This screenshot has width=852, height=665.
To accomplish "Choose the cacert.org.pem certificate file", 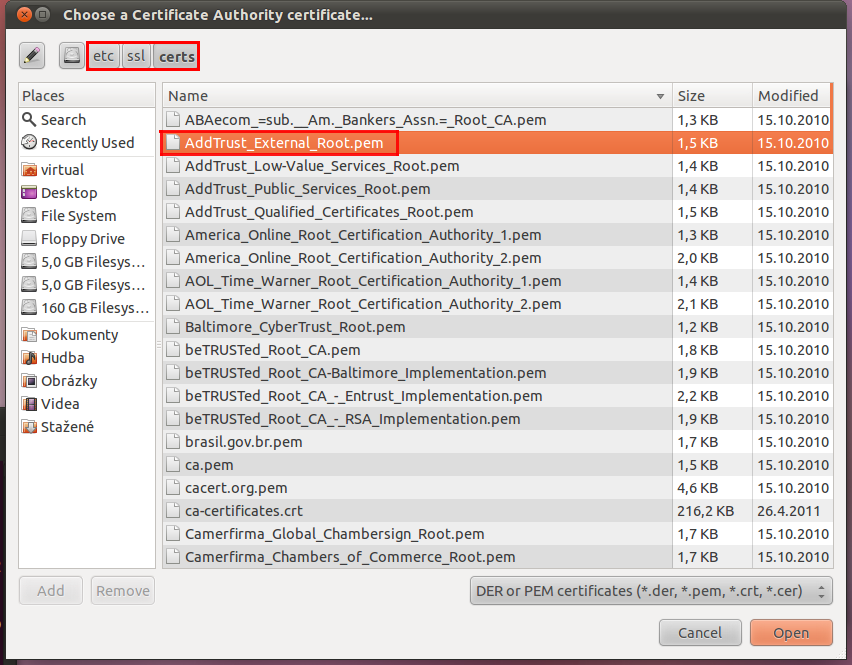I will coord(236,488).
